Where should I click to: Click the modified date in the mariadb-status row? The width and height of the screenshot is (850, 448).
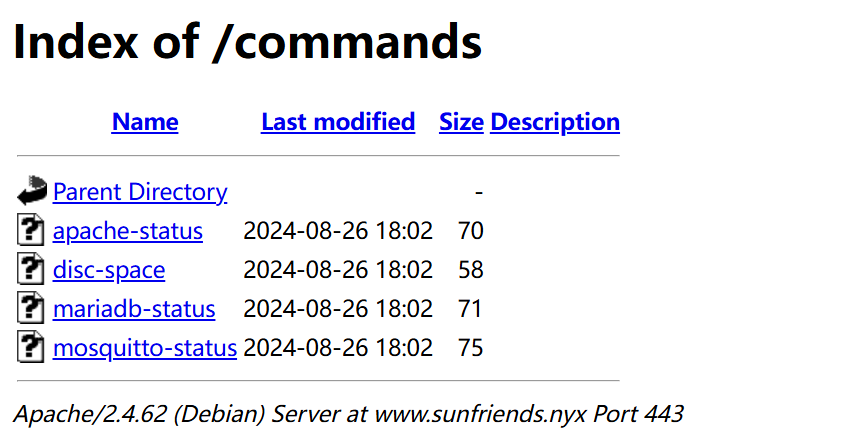point(338,309)
